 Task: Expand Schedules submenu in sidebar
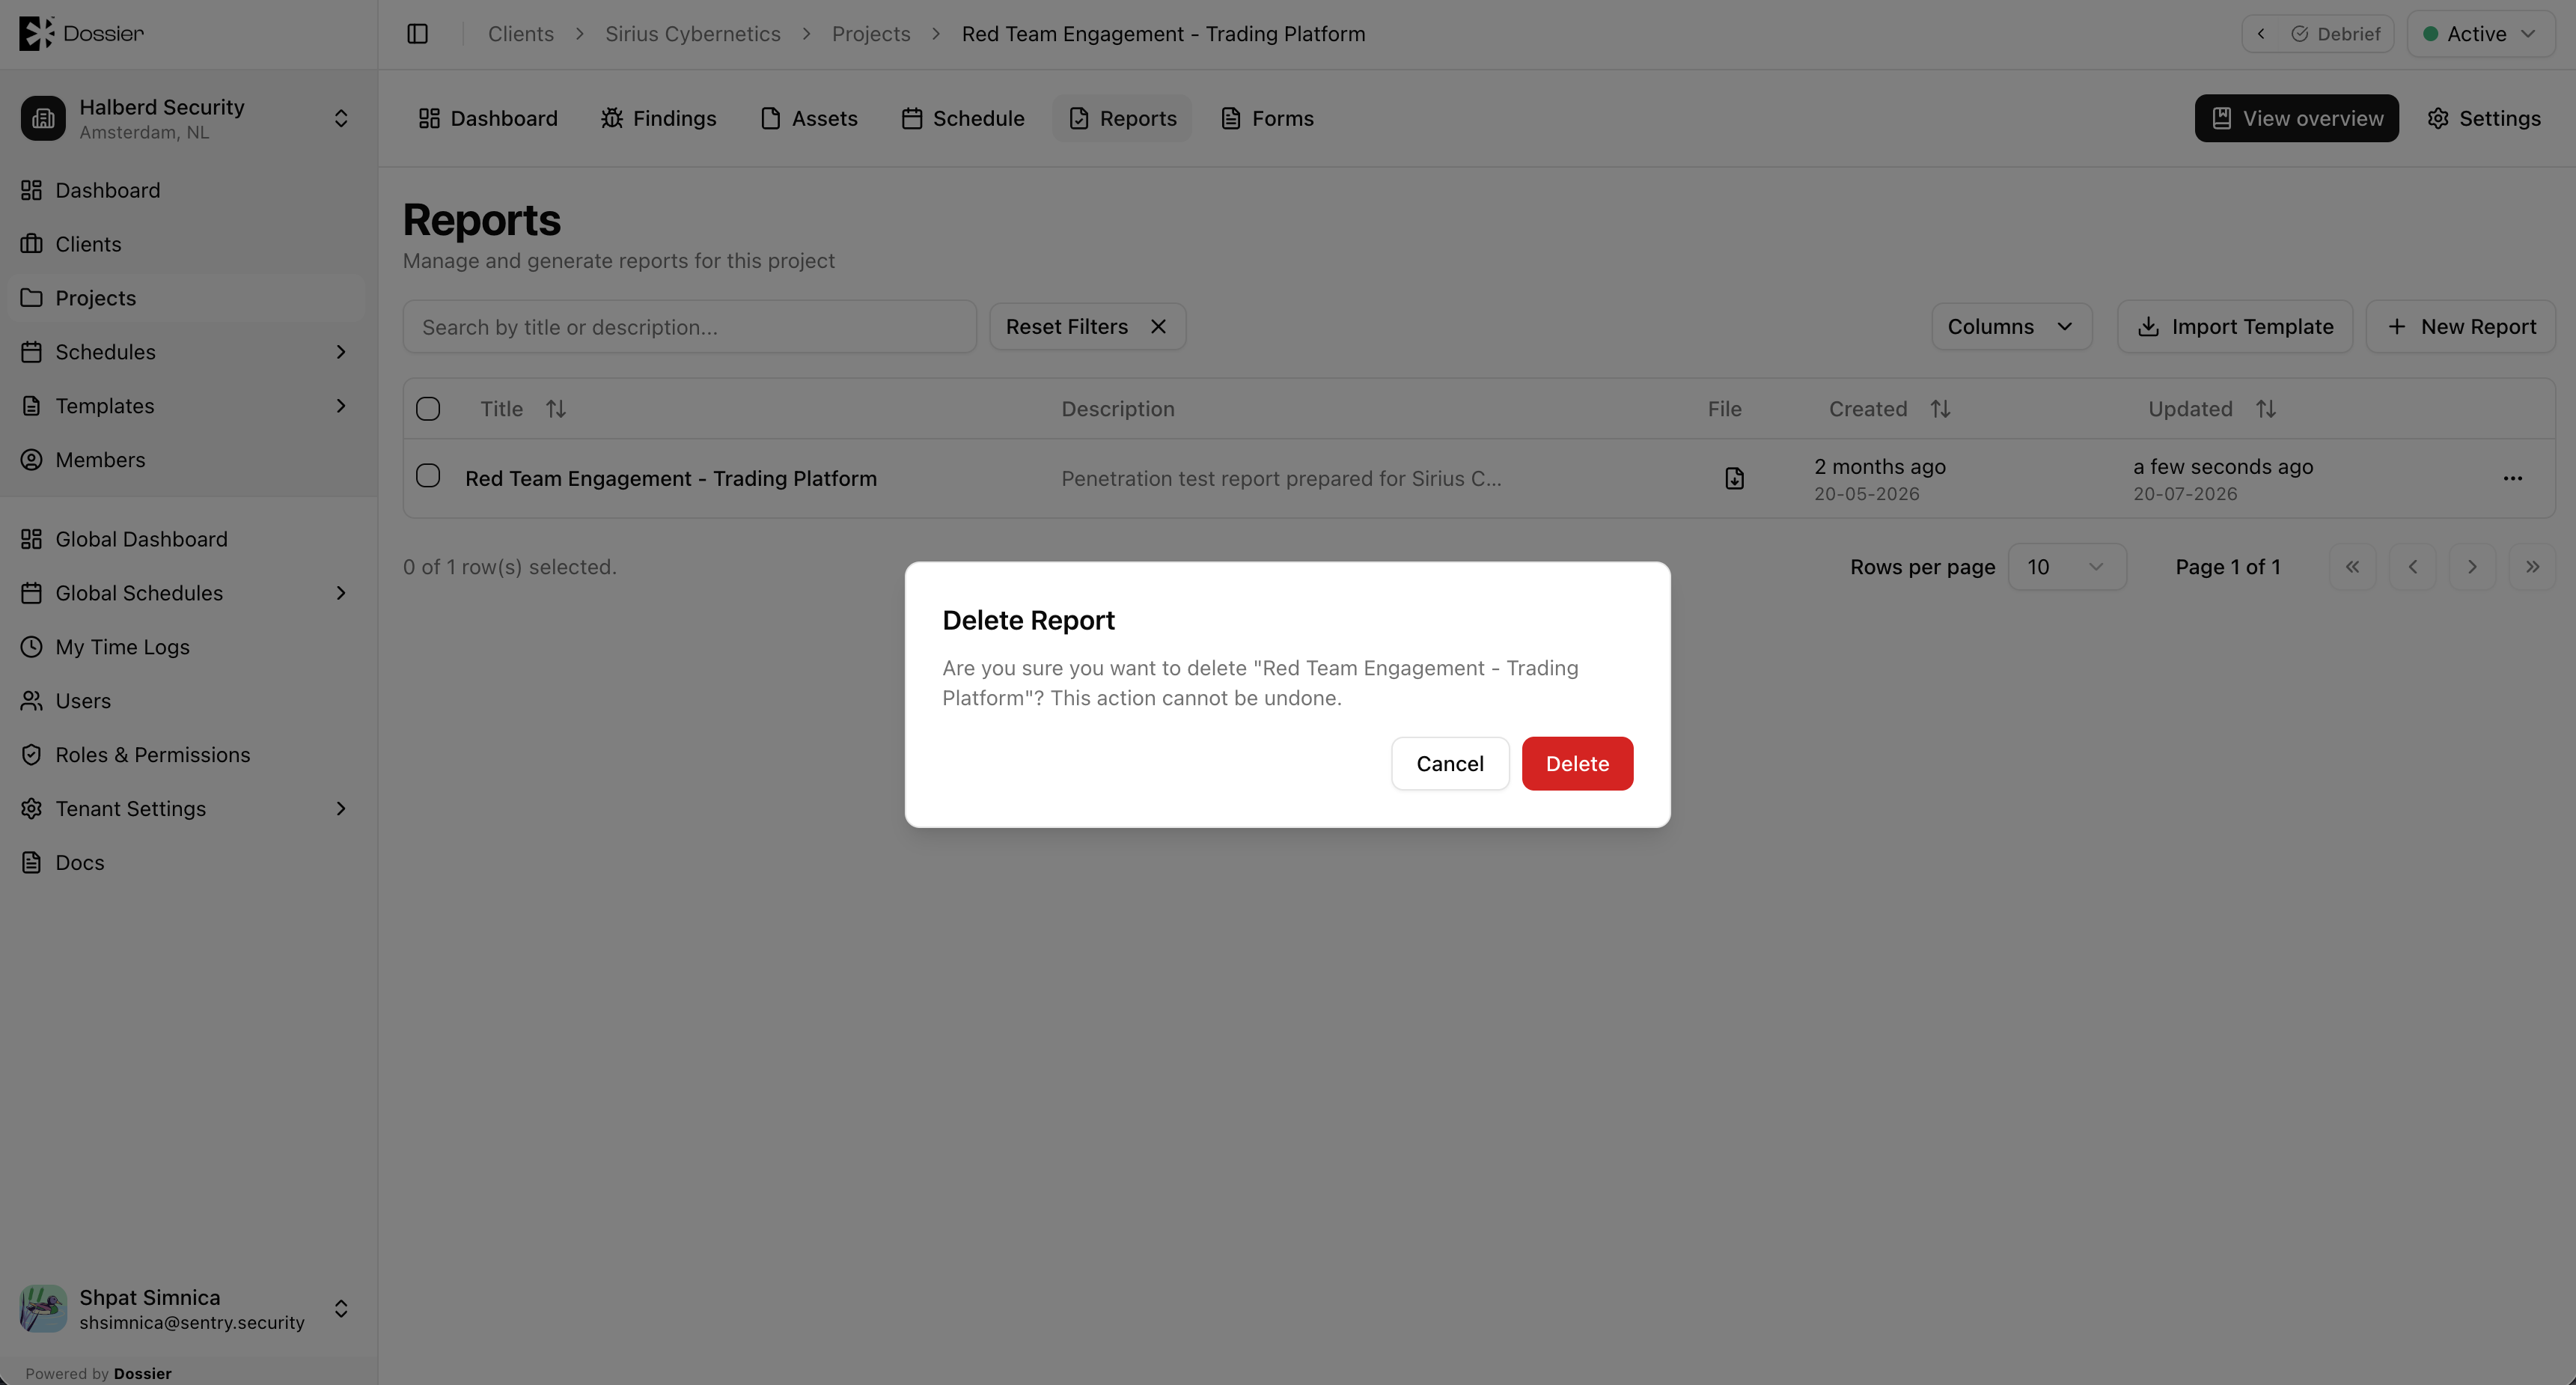coord(341,352)
